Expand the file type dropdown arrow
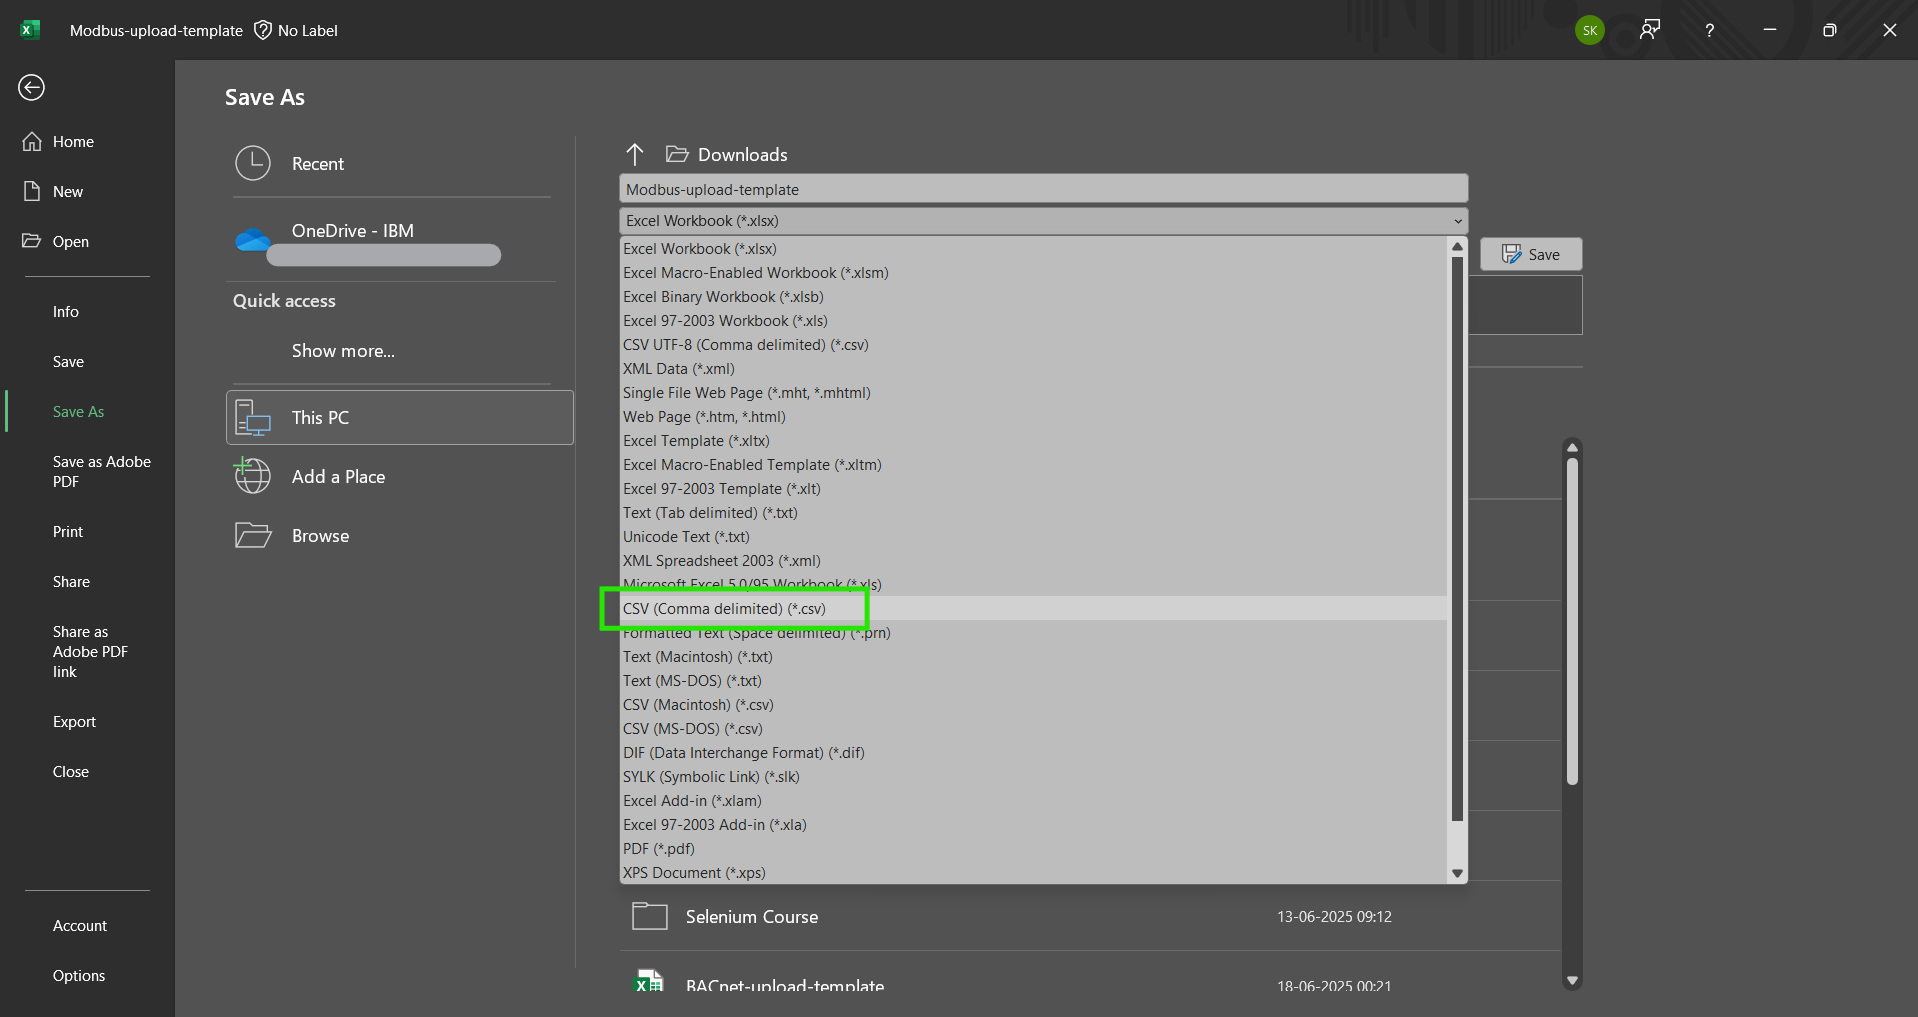Viewport: 1918px width, 1017px height. click(1458, 221)
